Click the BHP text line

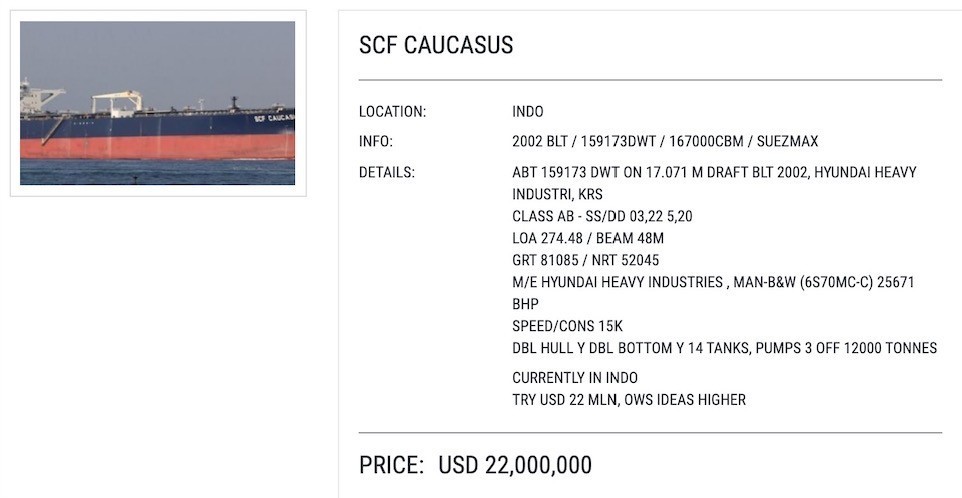[525, 304]
